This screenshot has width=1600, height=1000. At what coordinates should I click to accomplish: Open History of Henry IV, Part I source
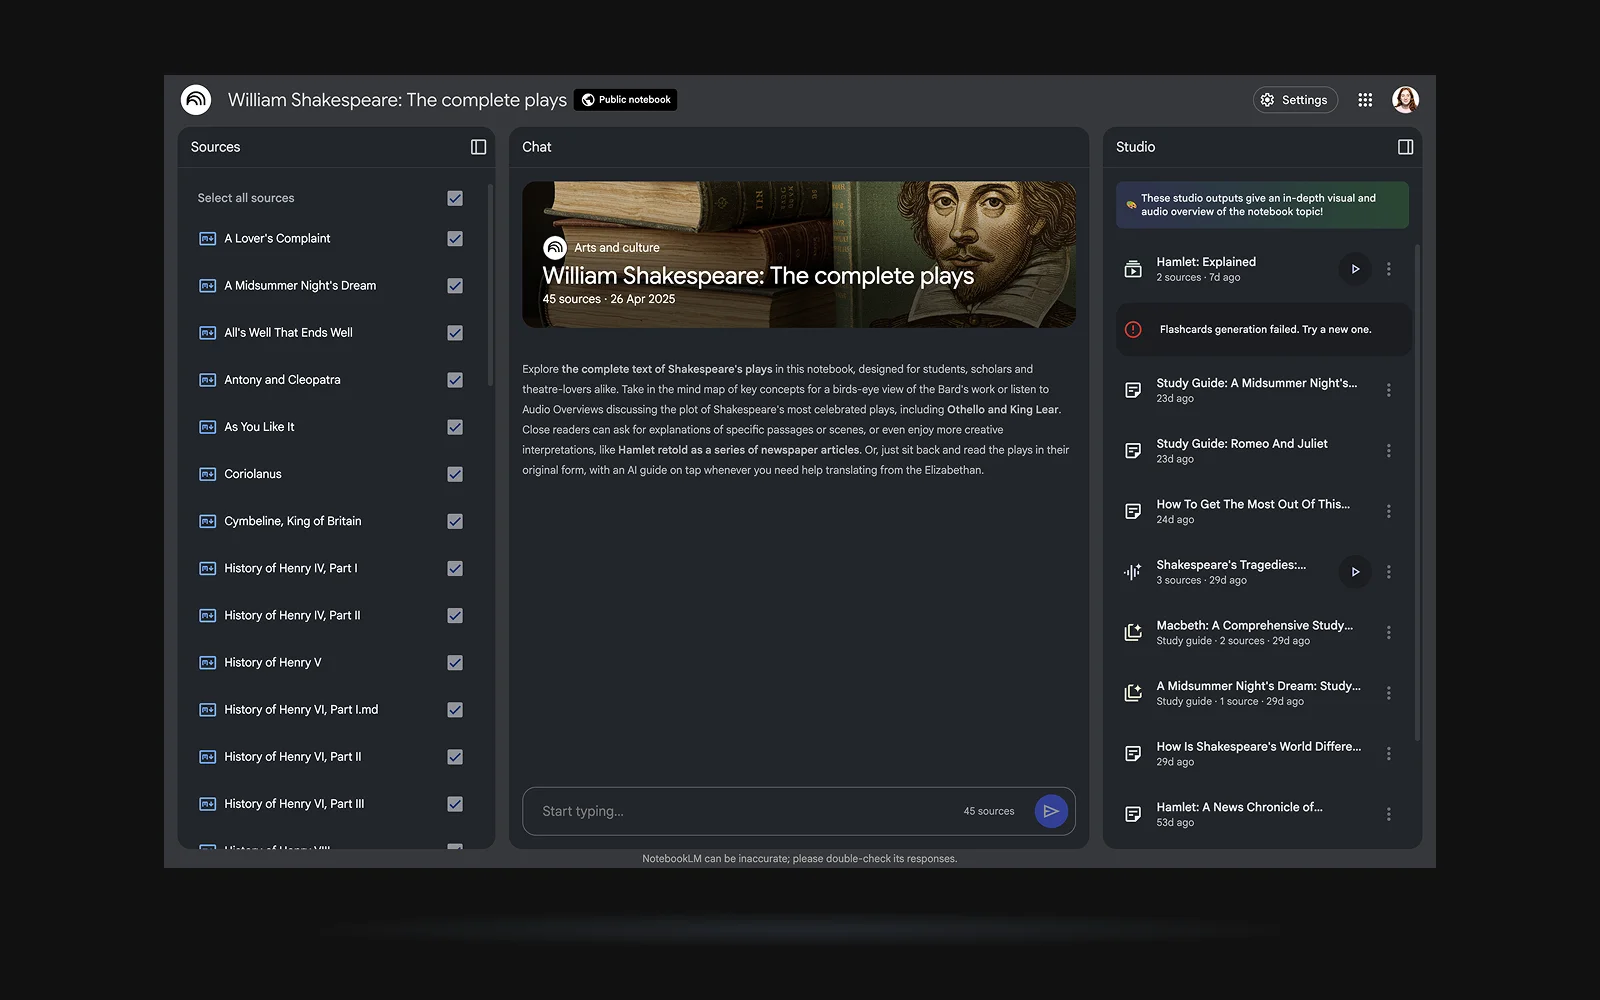pos(290,568)
